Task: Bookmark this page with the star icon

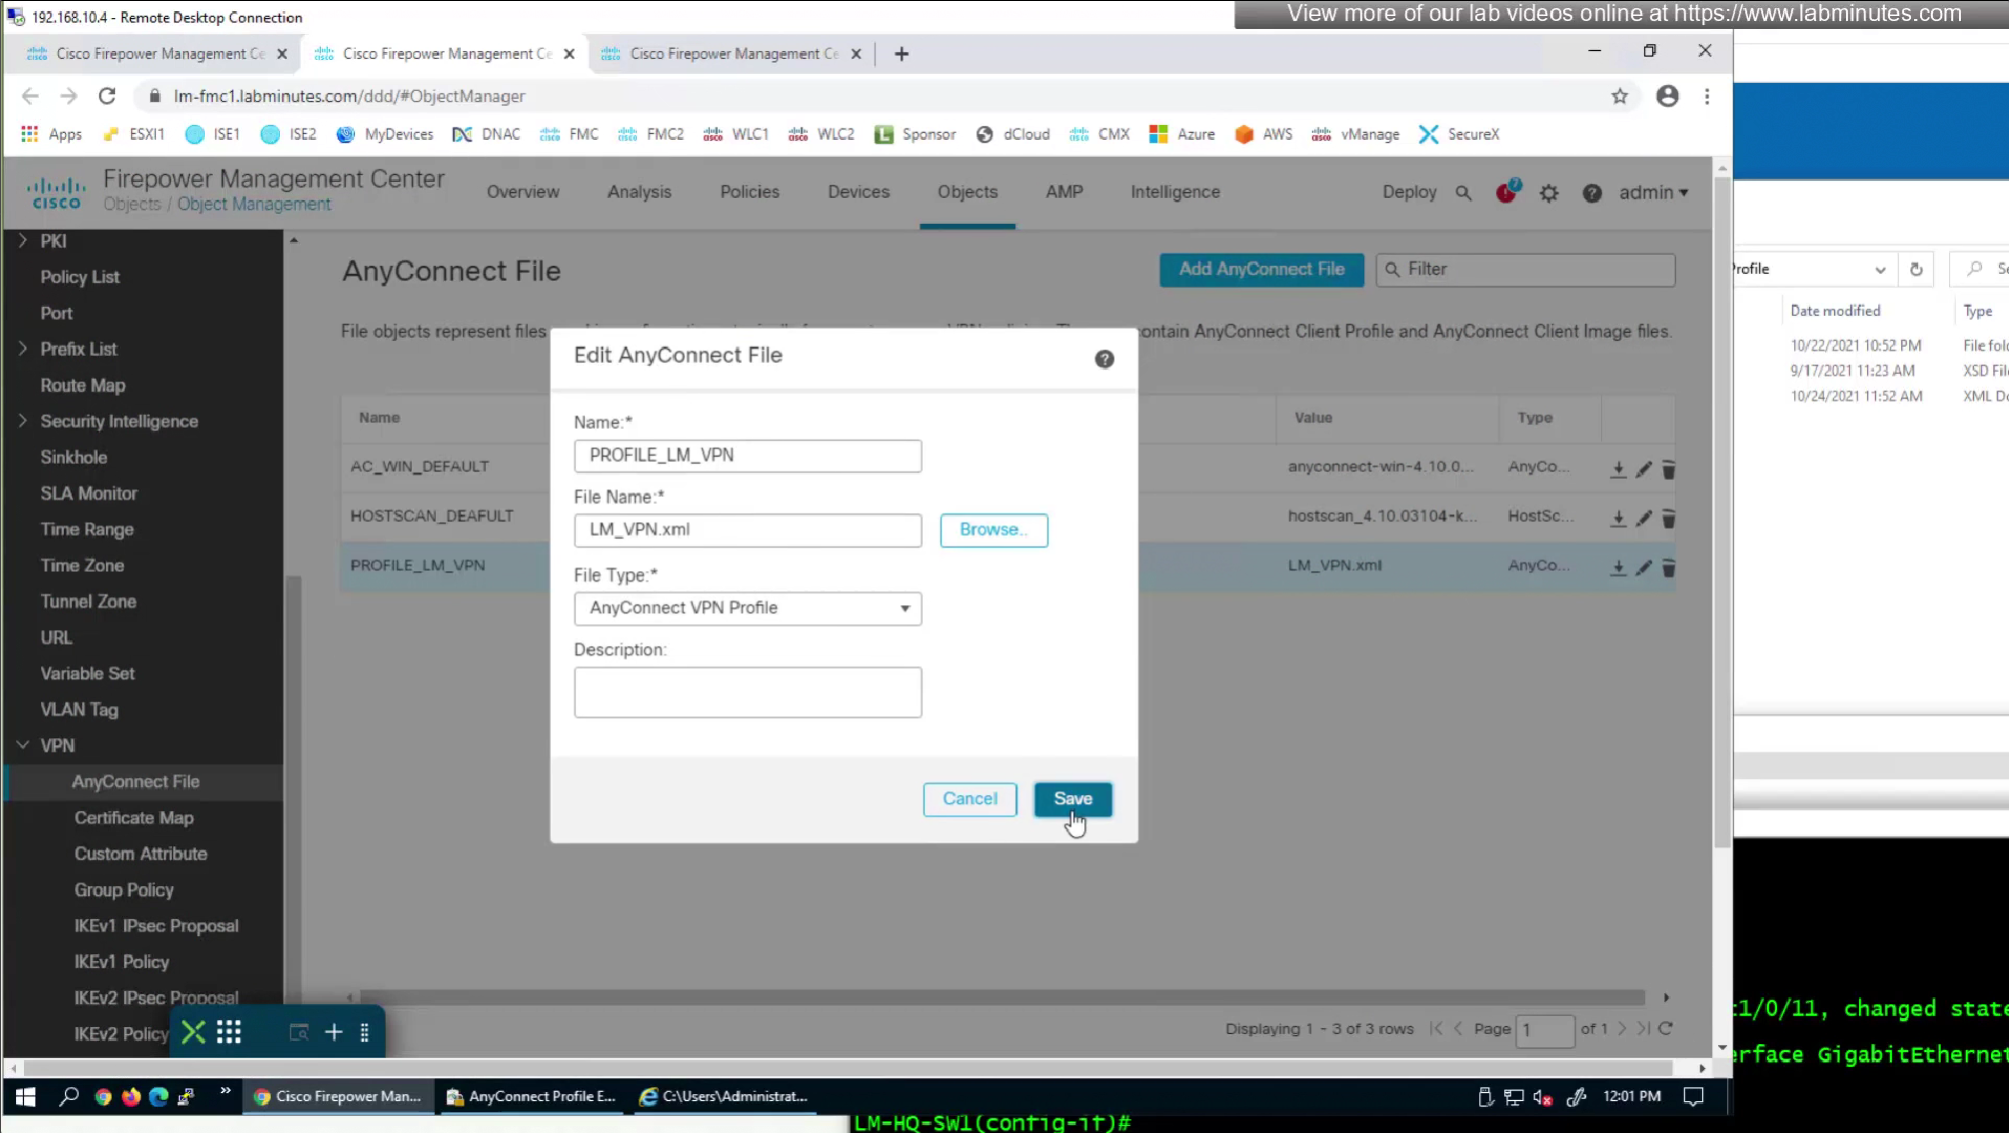Action: (x=1619, y=96)
